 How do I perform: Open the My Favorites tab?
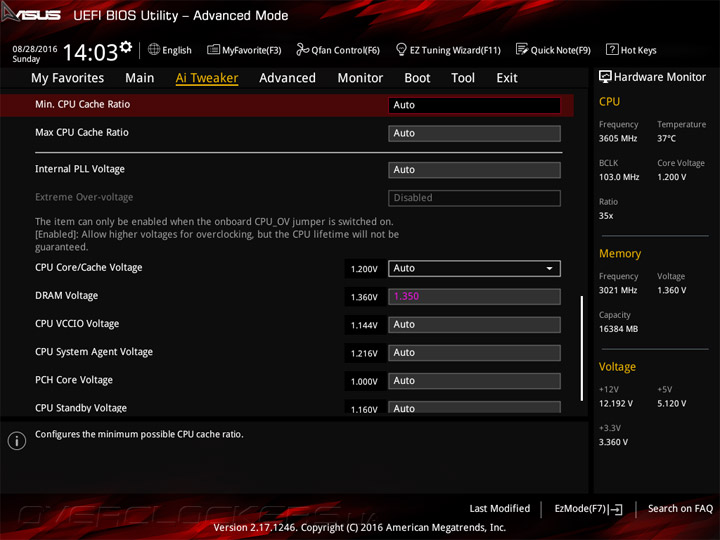pos(68,78)
